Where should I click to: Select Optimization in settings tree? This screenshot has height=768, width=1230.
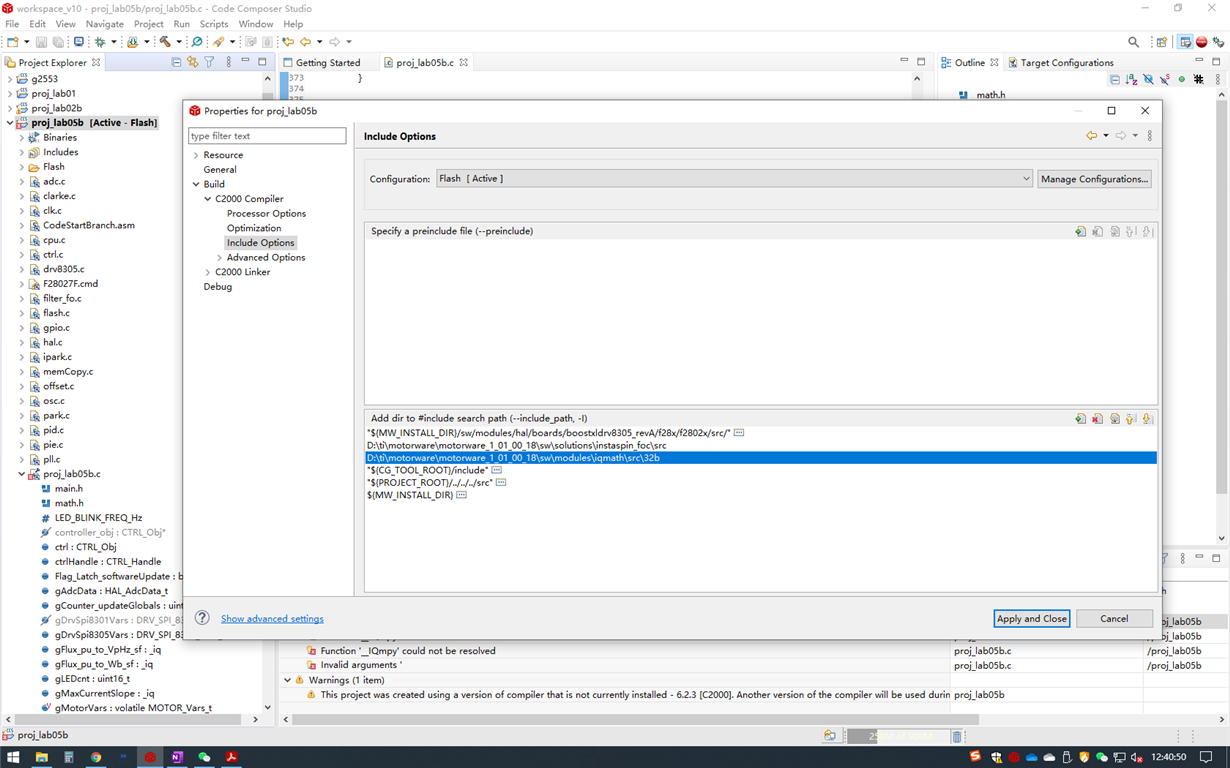coord(254,228)
